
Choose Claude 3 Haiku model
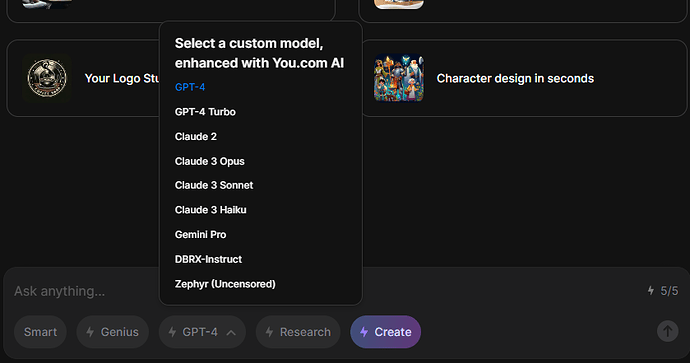210,210
